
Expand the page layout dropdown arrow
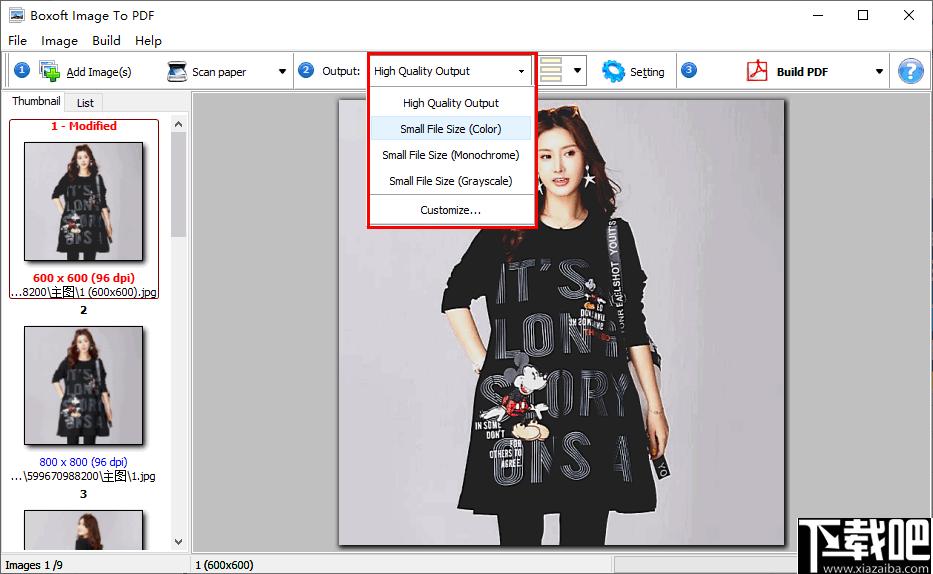pyautogui.click(x=577, y=70)
